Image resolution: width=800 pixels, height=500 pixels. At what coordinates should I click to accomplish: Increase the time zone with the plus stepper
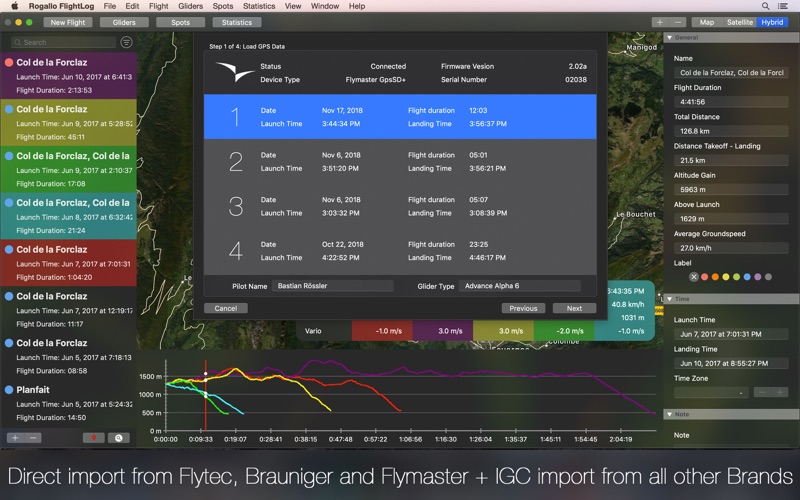(x=780, y=392)
